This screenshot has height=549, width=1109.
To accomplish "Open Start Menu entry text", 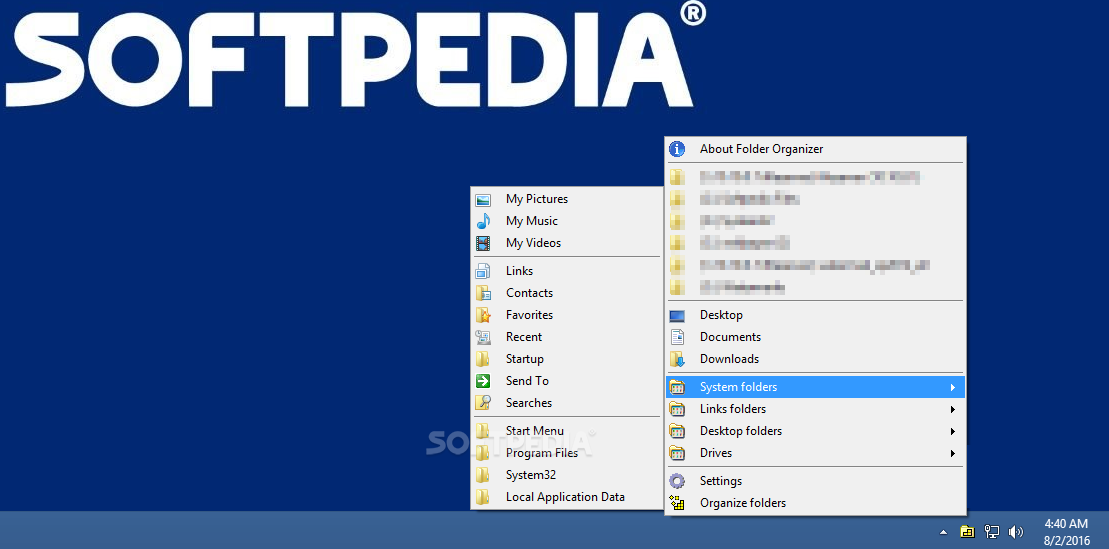I will (535, 431).
